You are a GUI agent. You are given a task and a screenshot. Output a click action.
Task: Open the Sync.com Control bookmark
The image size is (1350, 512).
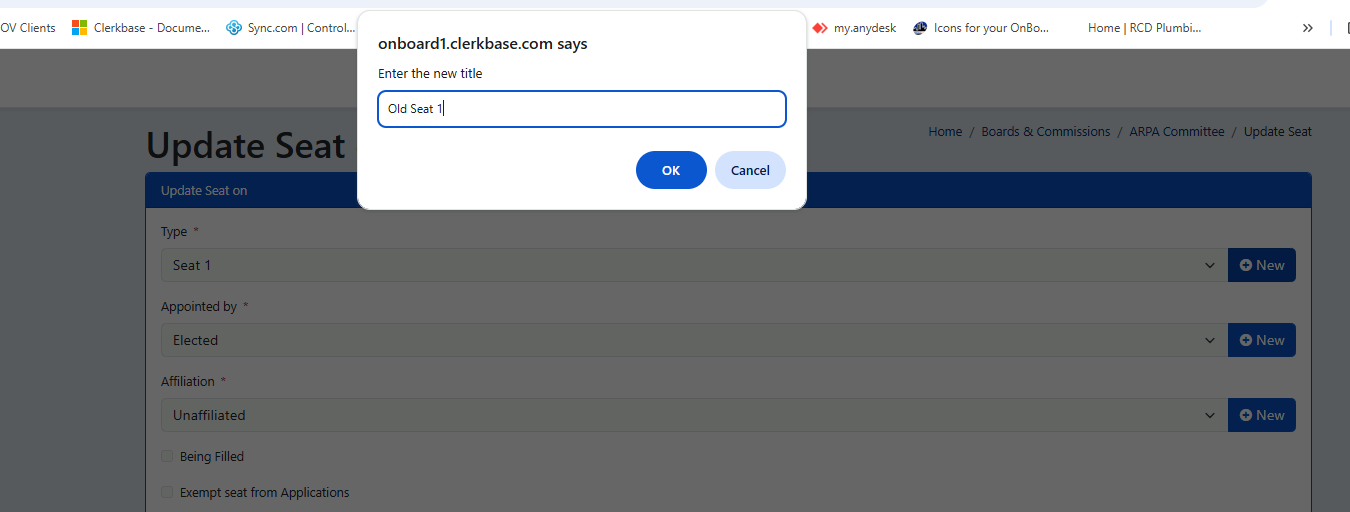tap(290, 28)
